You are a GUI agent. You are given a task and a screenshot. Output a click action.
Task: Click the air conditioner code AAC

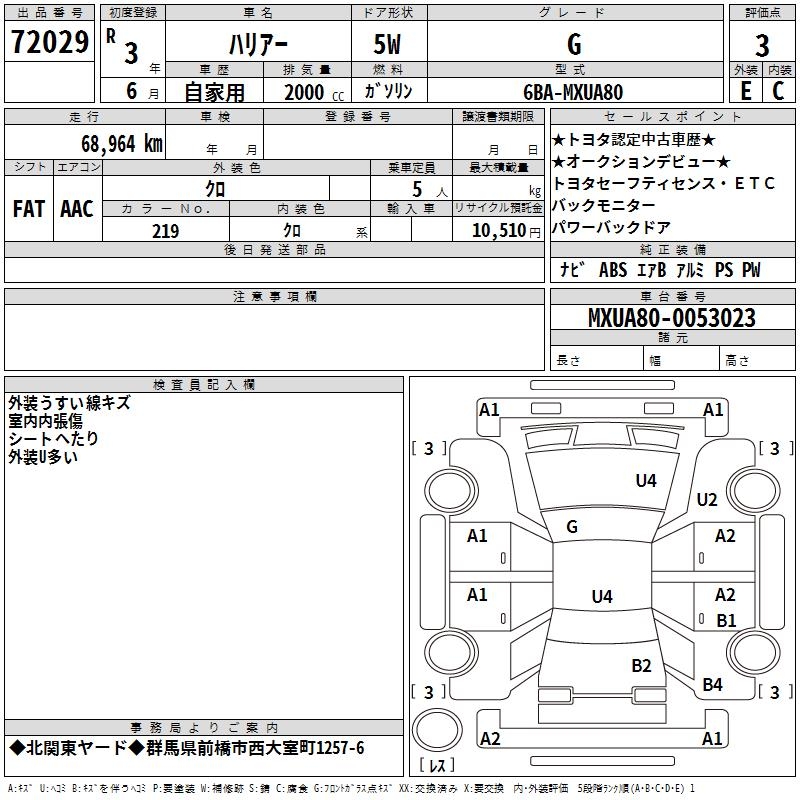(x=77, y=209)
